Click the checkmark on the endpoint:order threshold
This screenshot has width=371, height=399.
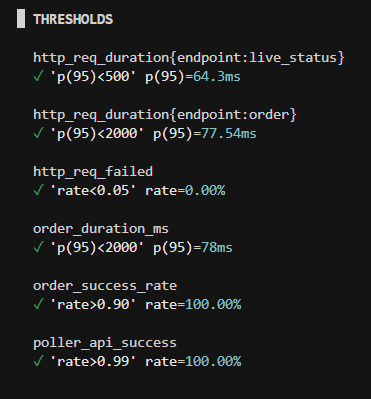pyautogui.click(x=38, y=134)
